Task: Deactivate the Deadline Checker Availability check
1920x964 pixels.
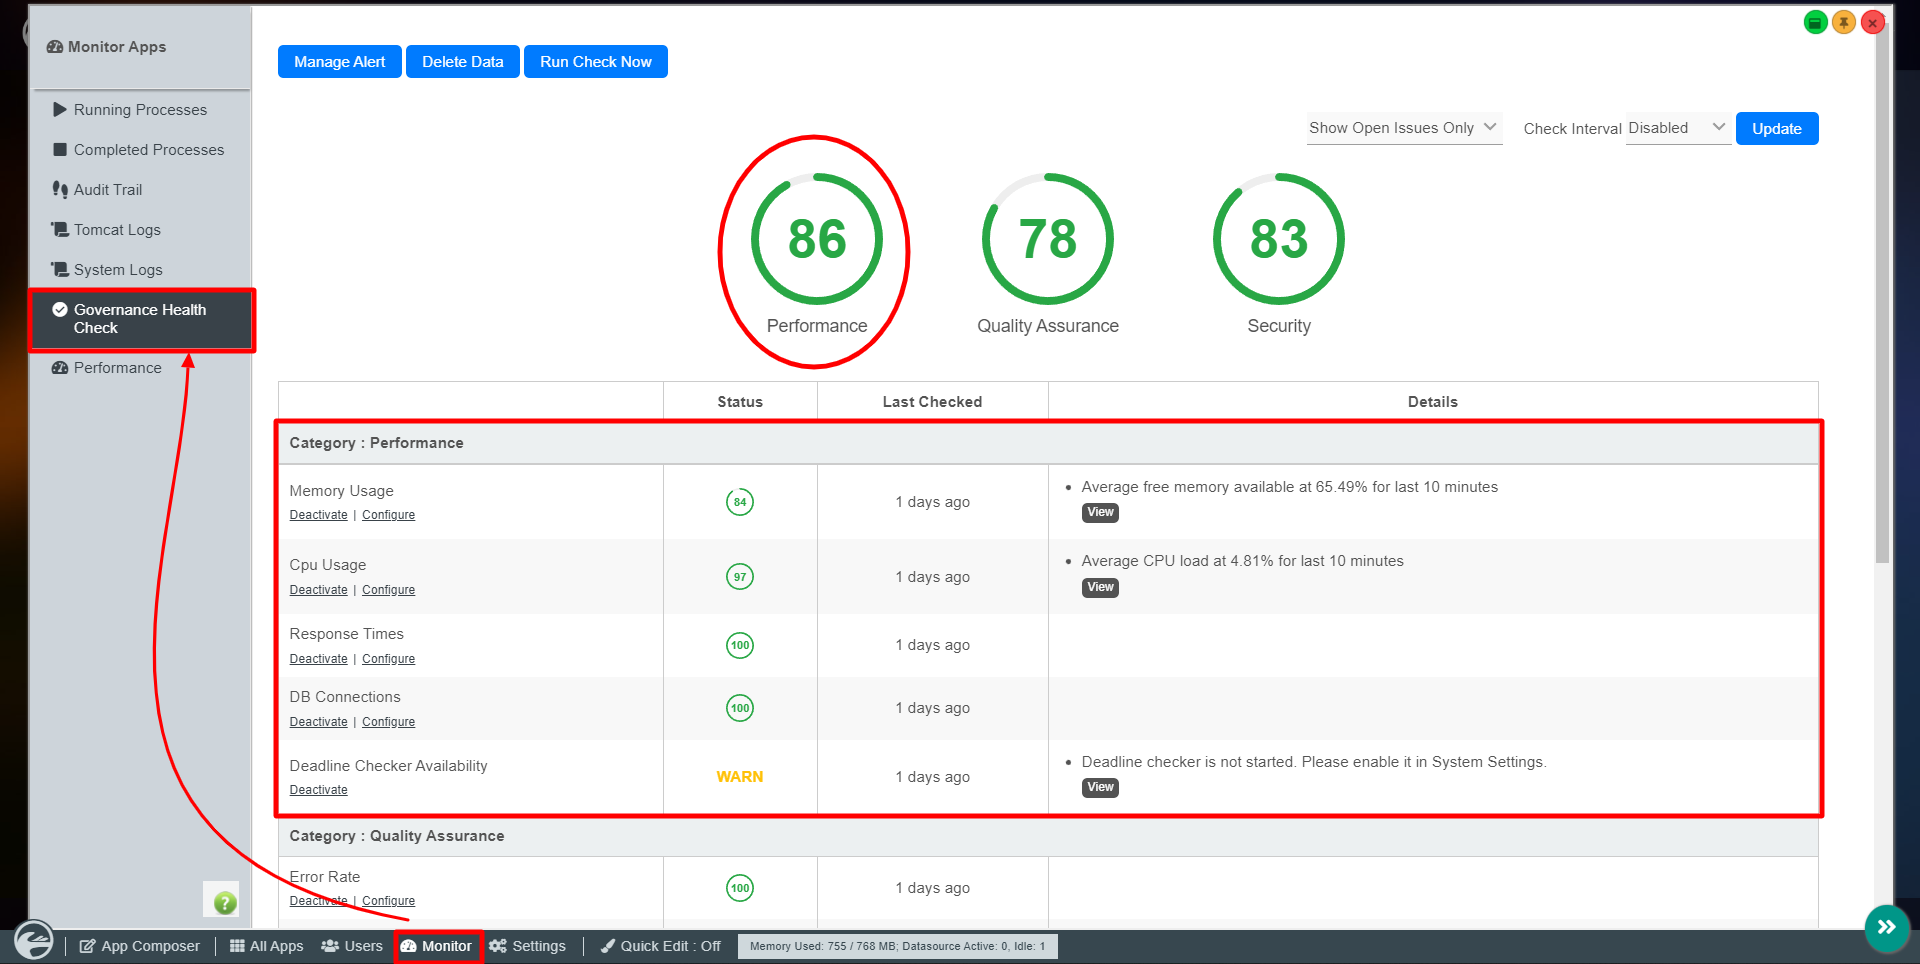Action: [318, 790]
